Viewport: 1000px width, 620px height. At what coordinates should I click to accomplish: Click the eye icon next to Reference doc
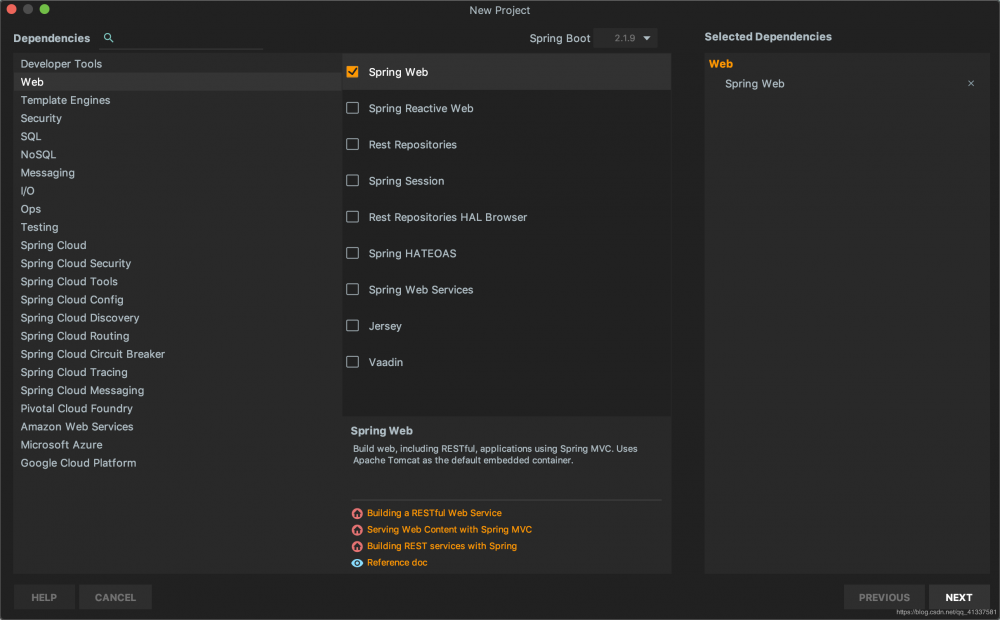point(357,563)
